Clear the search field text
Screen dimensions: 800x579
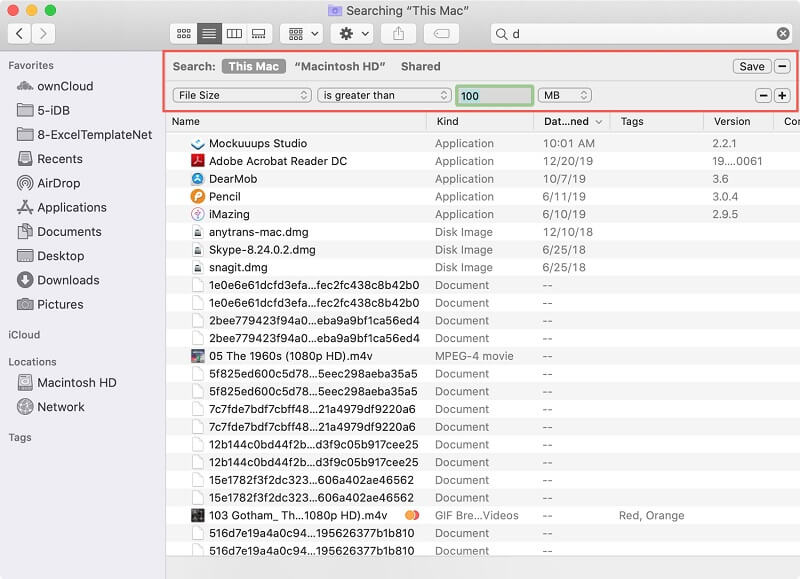tap(783, 34)
